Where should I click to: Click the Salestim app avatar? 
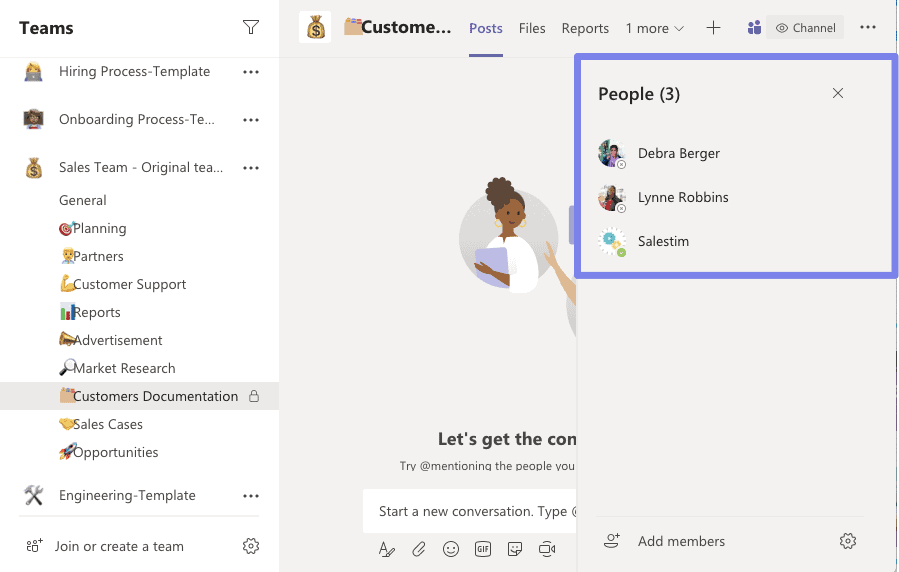click(611, 242)
